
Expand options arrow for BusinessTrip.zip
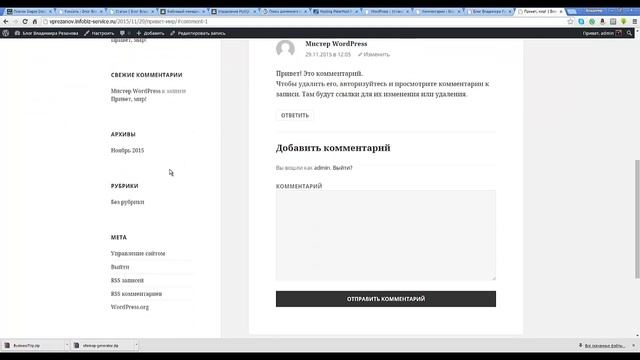click(x=67, y=345)
